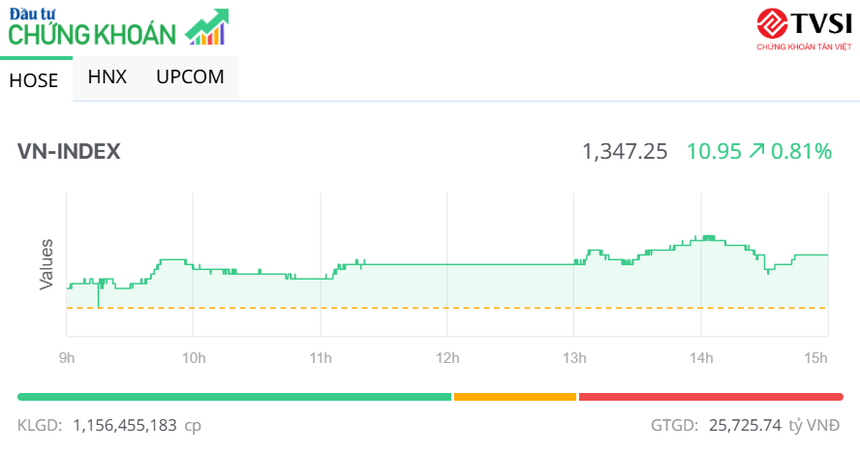
Task: Click the orange unchanged bar segment
Action: click(x=515, y=397)
